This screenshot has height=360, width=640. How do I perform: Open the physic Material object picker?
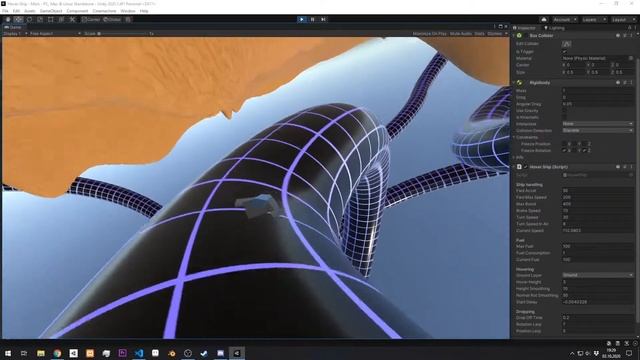(x=631, y=58)
